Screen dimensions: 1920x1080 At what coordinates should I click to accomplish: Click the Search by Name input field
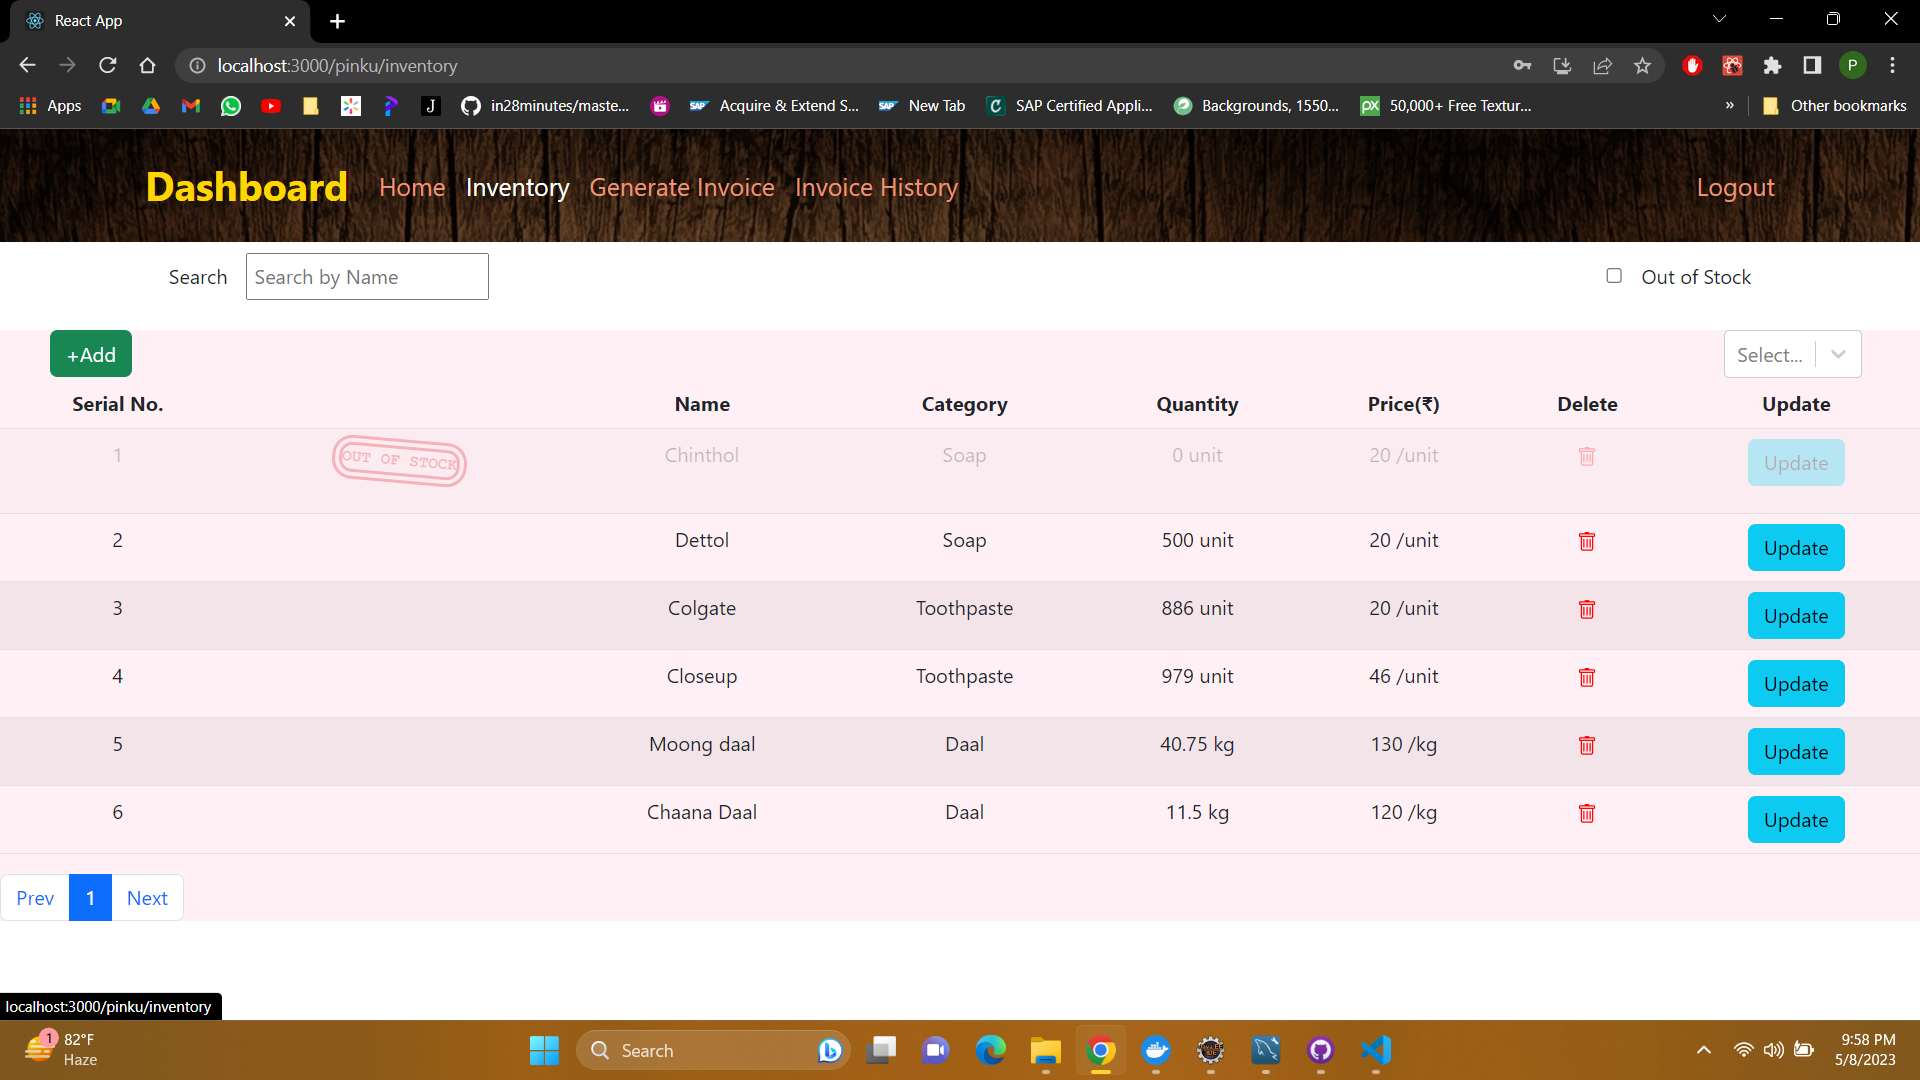coord(366,276)
